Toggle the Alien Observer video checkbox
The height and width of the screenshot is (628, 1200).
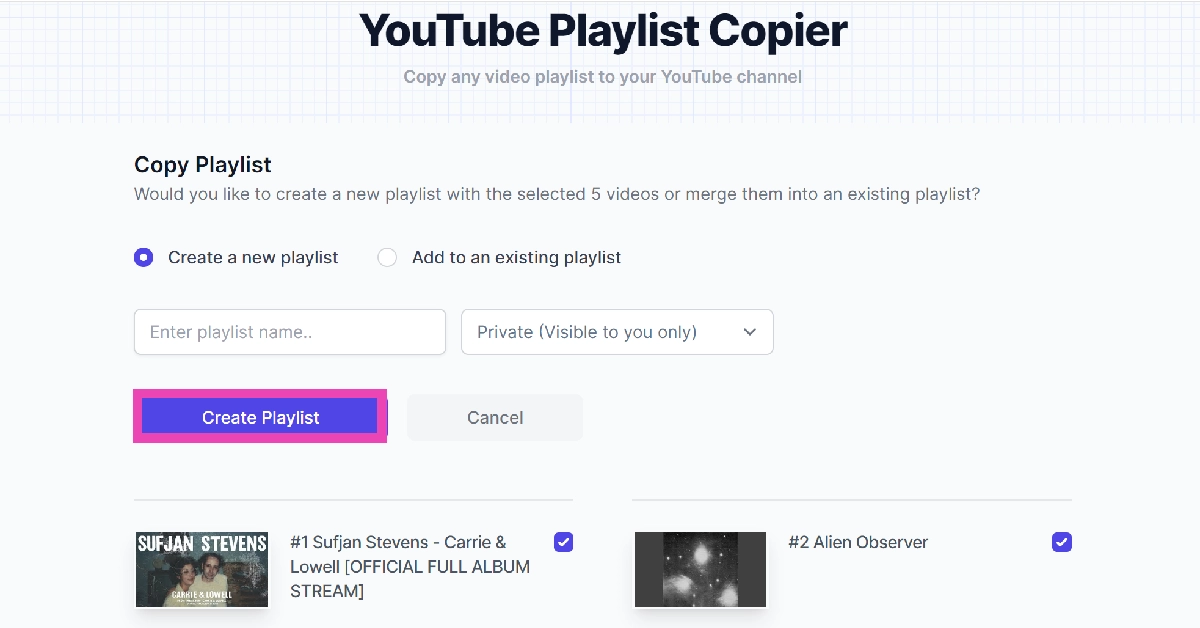(x=1062, y=542)
